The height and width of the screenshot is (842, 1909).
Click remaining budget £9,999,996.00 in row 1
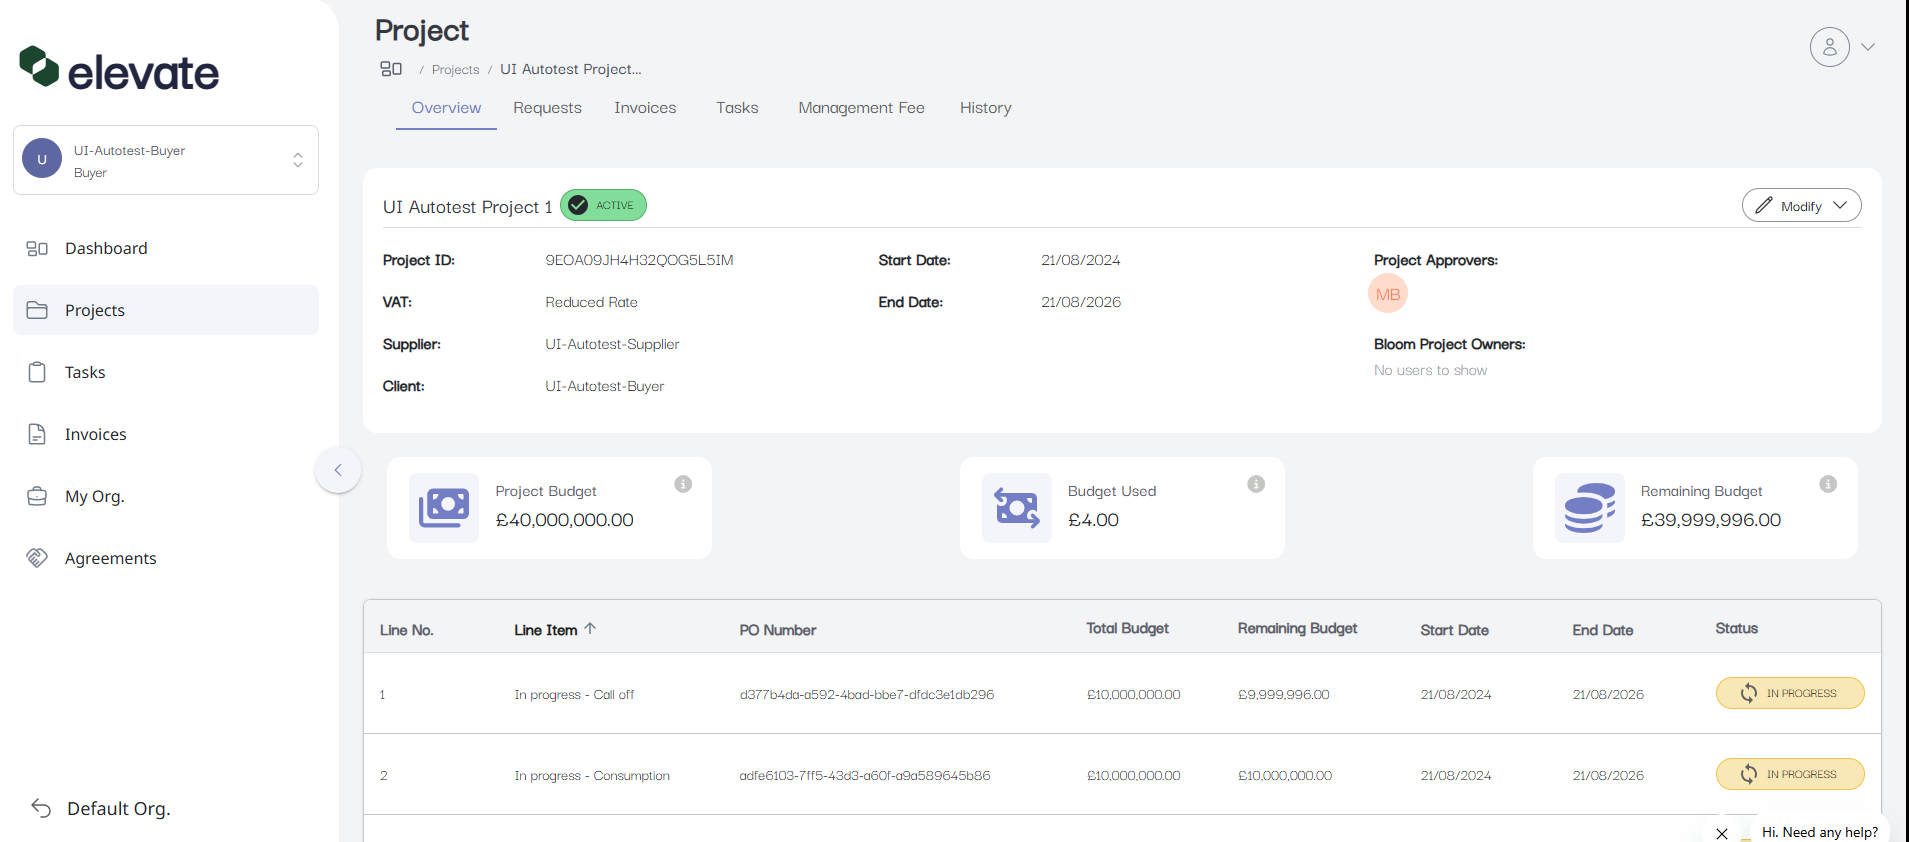pyautogui.click(x=1284, y=695)
